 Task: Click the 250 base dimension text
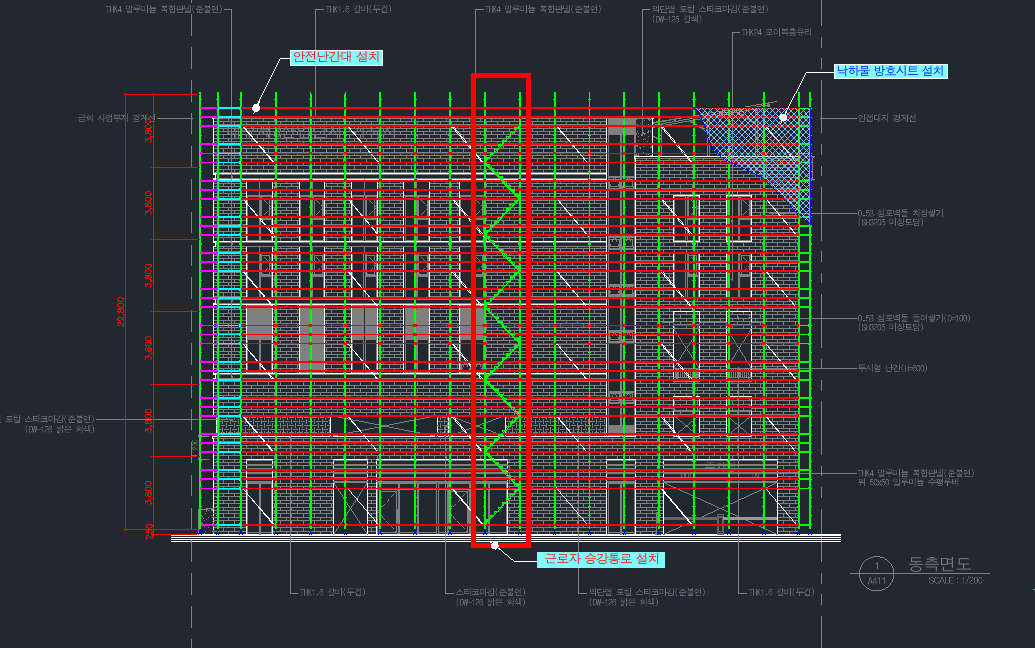[x=150, y=531]
